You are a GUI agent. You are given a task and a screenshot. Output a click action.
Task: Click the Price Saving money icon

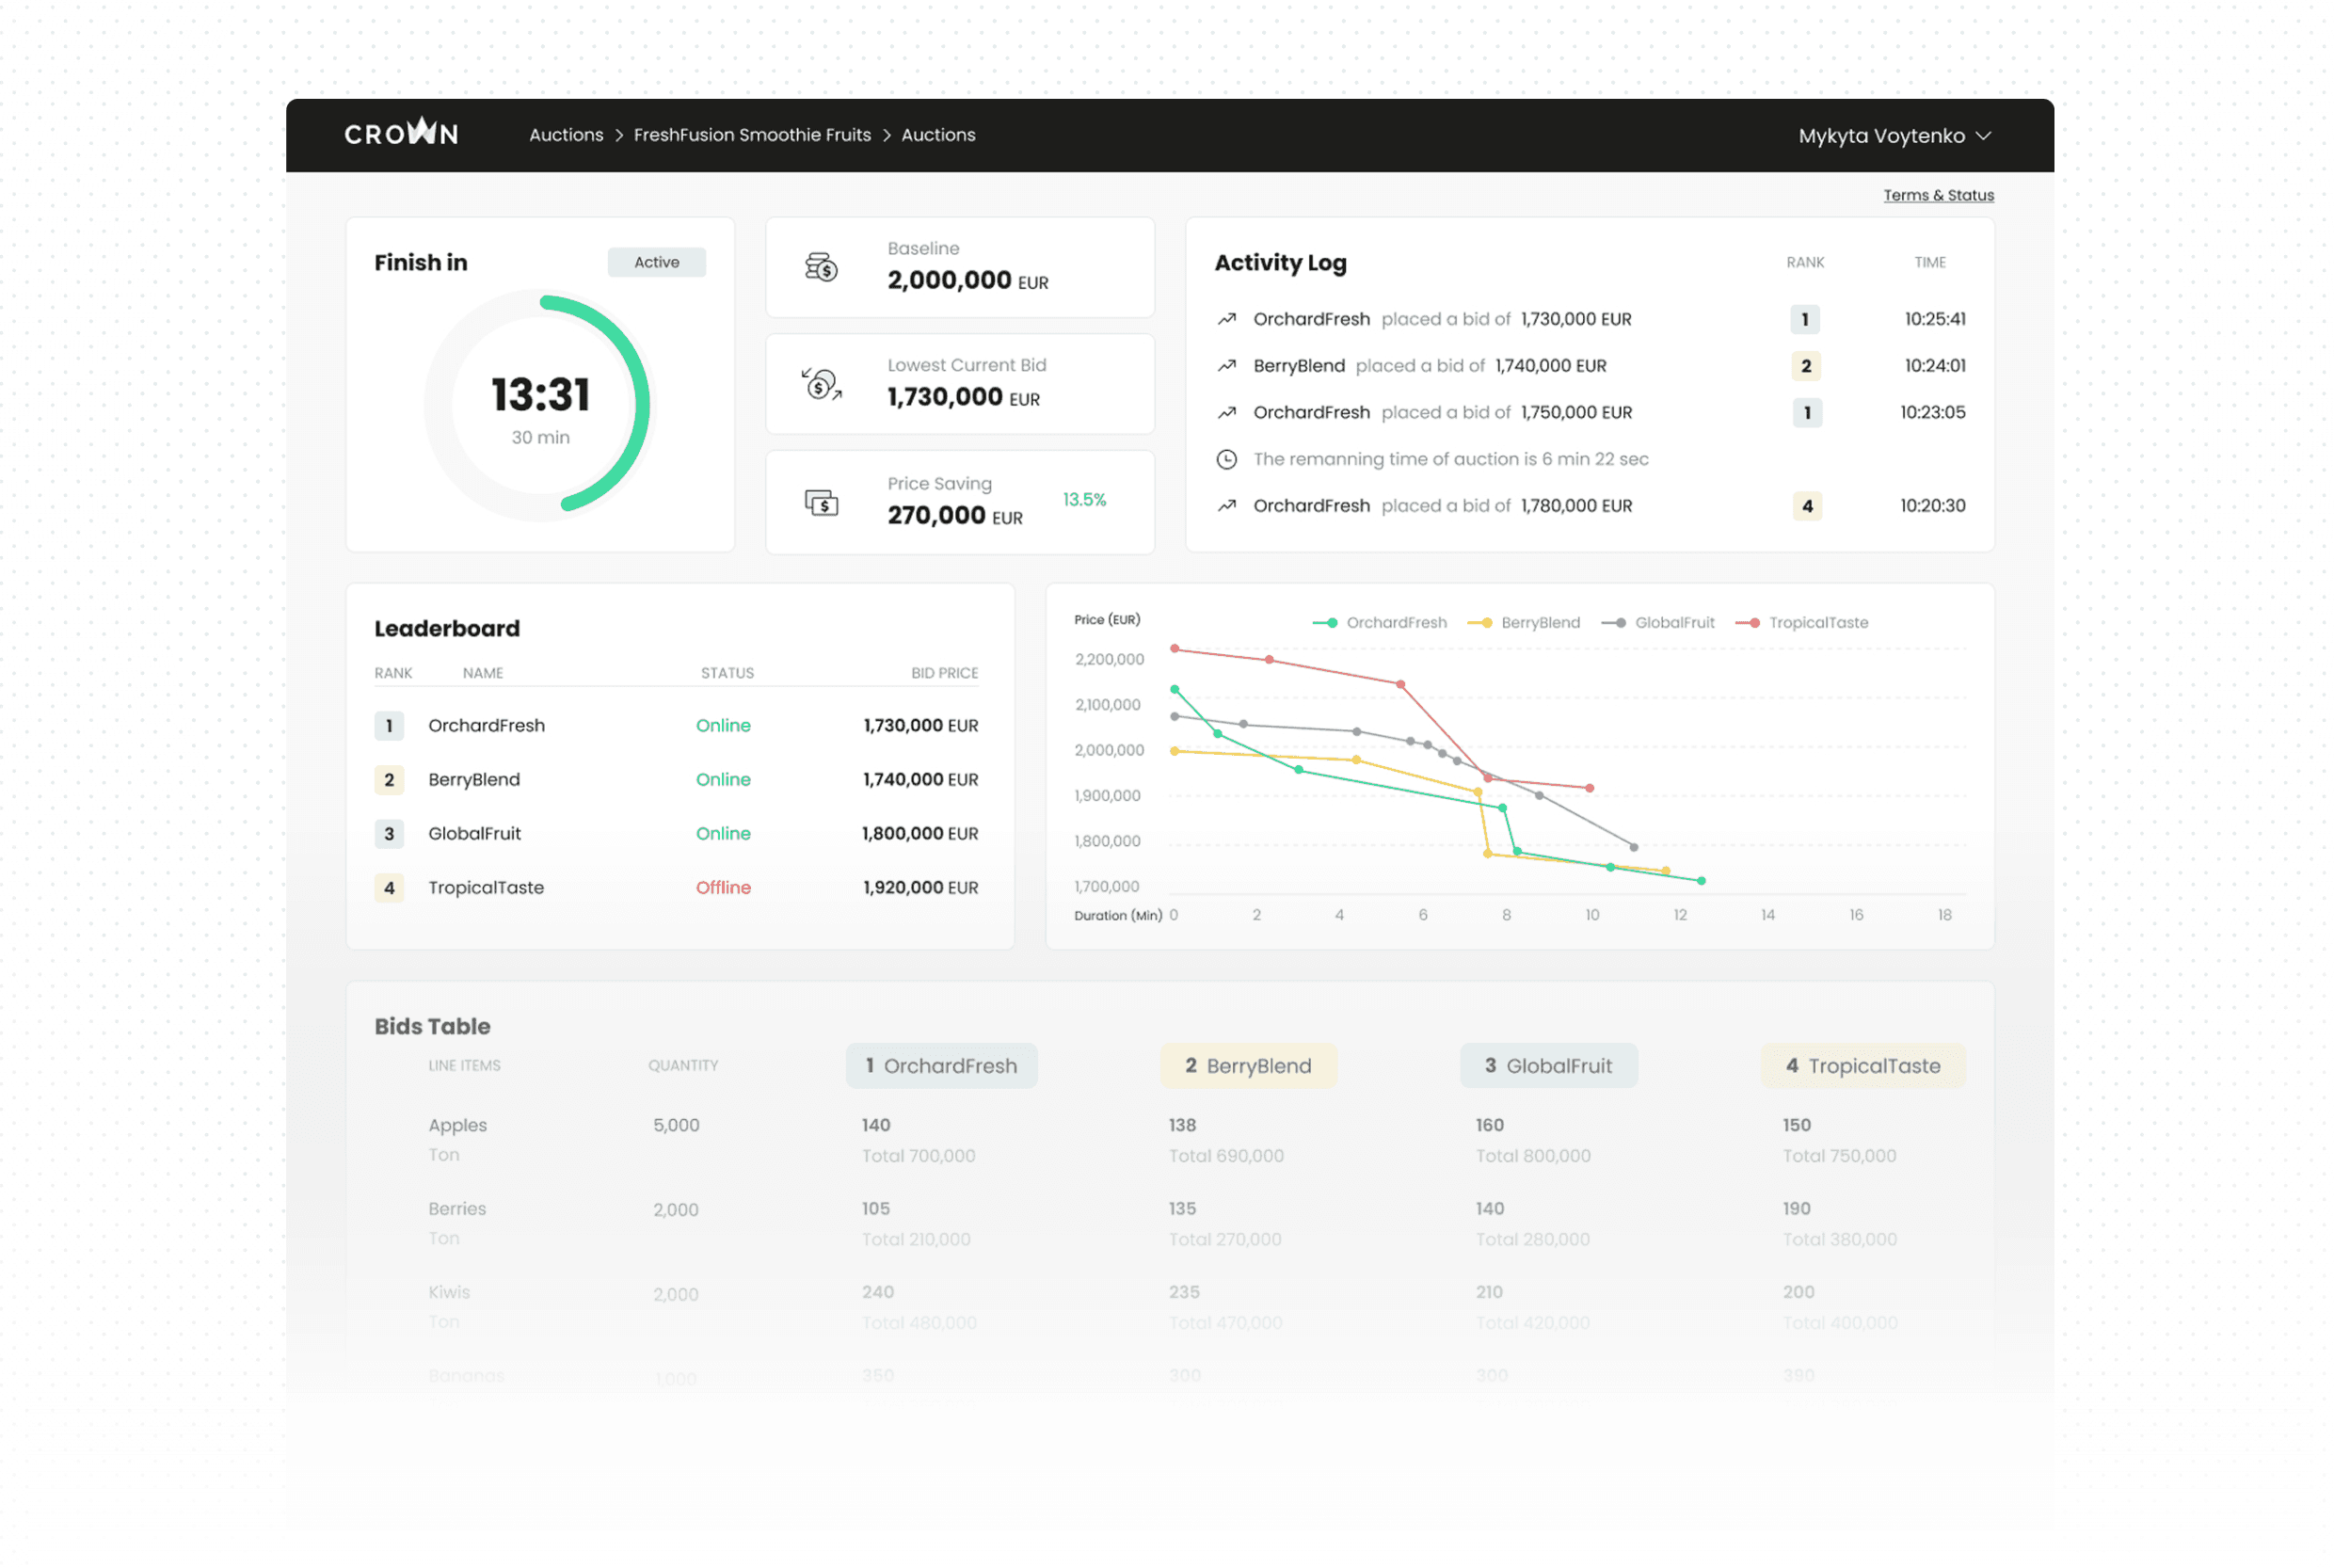point(821,502)
